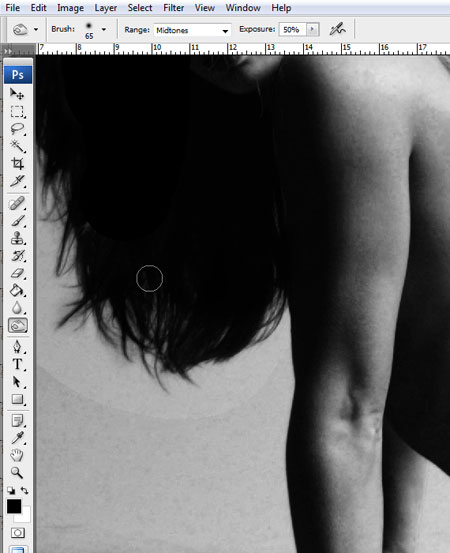Select the Healing Brush tool
Screen dimensions: 450x553
tap(17, 203)
